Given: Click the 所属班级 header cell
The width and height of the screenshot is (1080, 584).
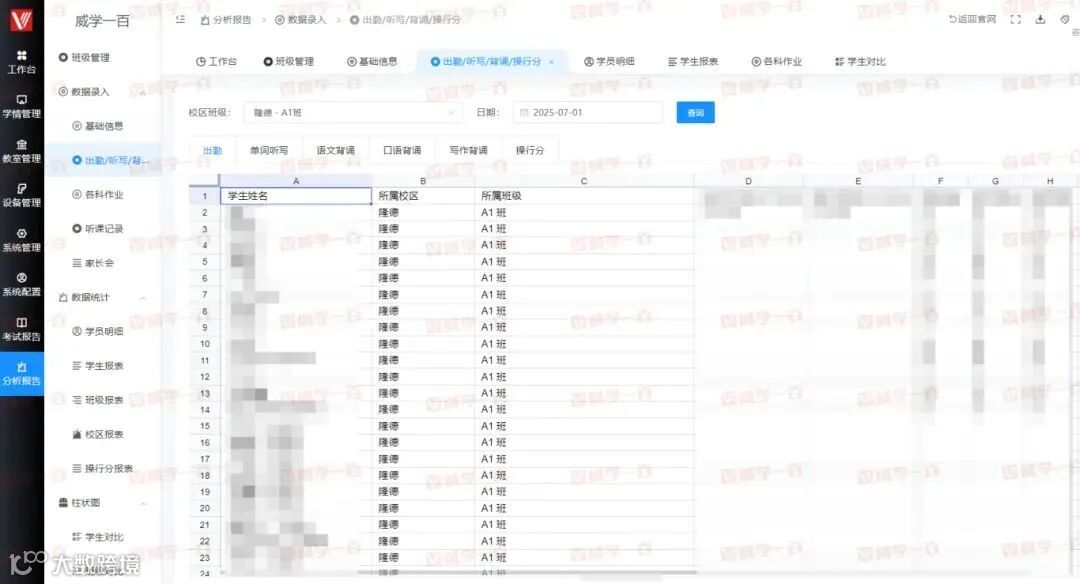Looking at the screenshot, I should [584, 196].
